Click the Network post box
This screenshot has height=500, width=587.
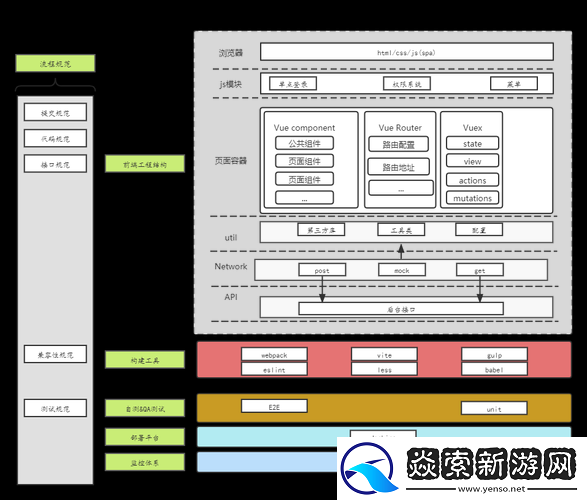pyautogui.click(x=322, y=270)
